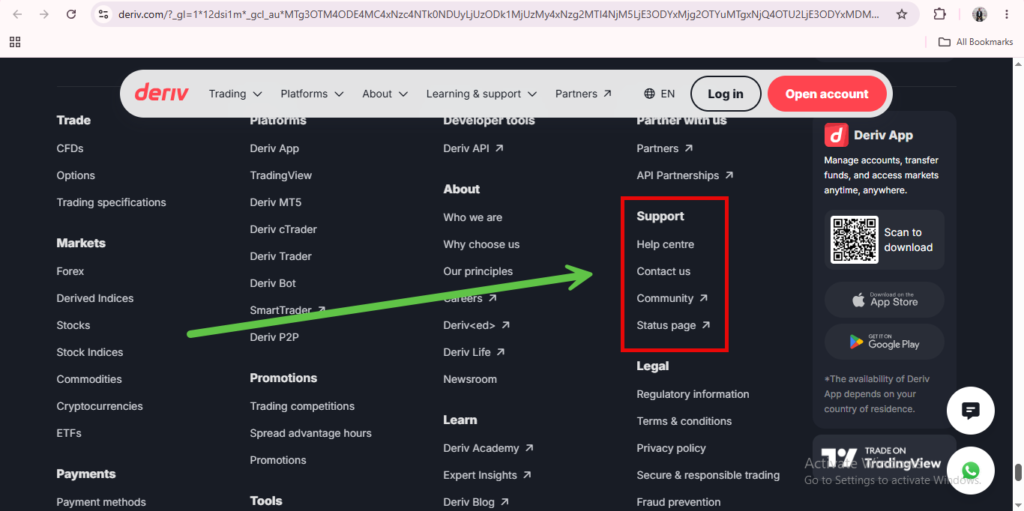The image size is (1024, 511).
Task: Open the Deriv Bot link
Action: (x=272, y=283)
